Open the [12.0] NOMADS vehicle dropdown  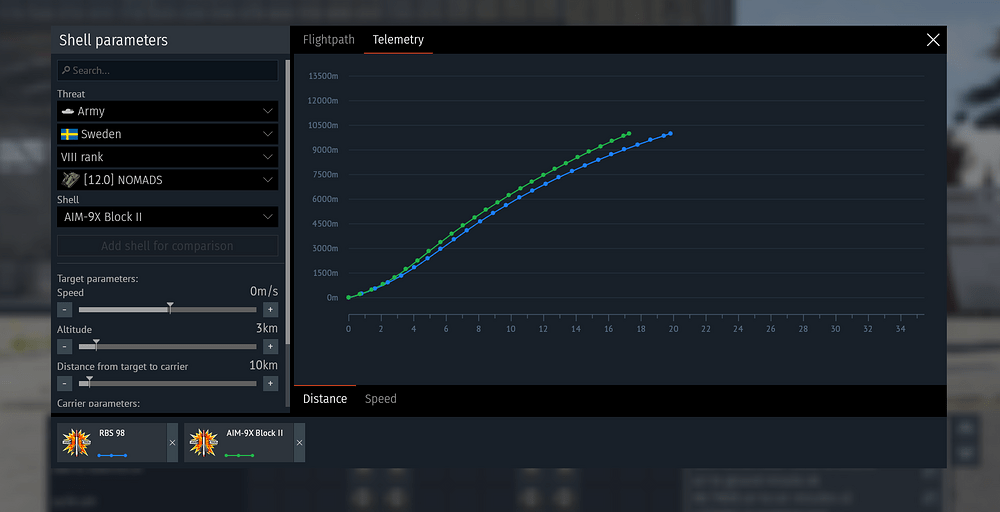(x=168, y=180)
